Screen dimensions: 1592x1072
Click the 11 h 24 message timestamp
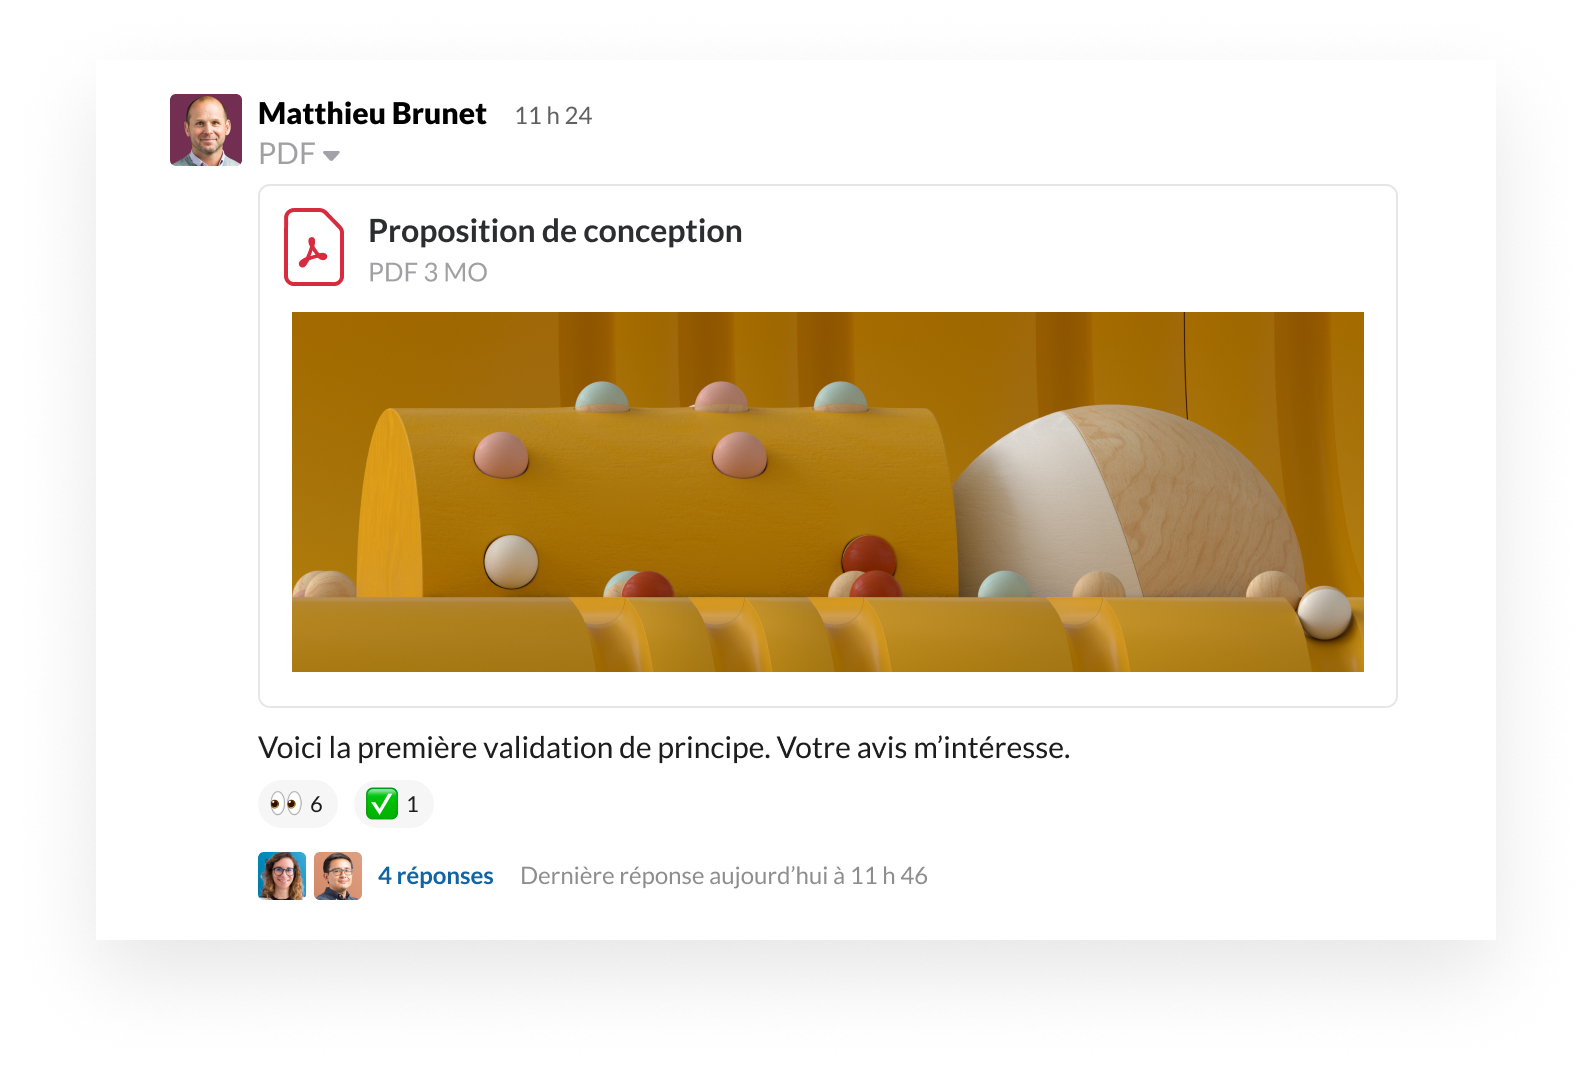point(553,116)
